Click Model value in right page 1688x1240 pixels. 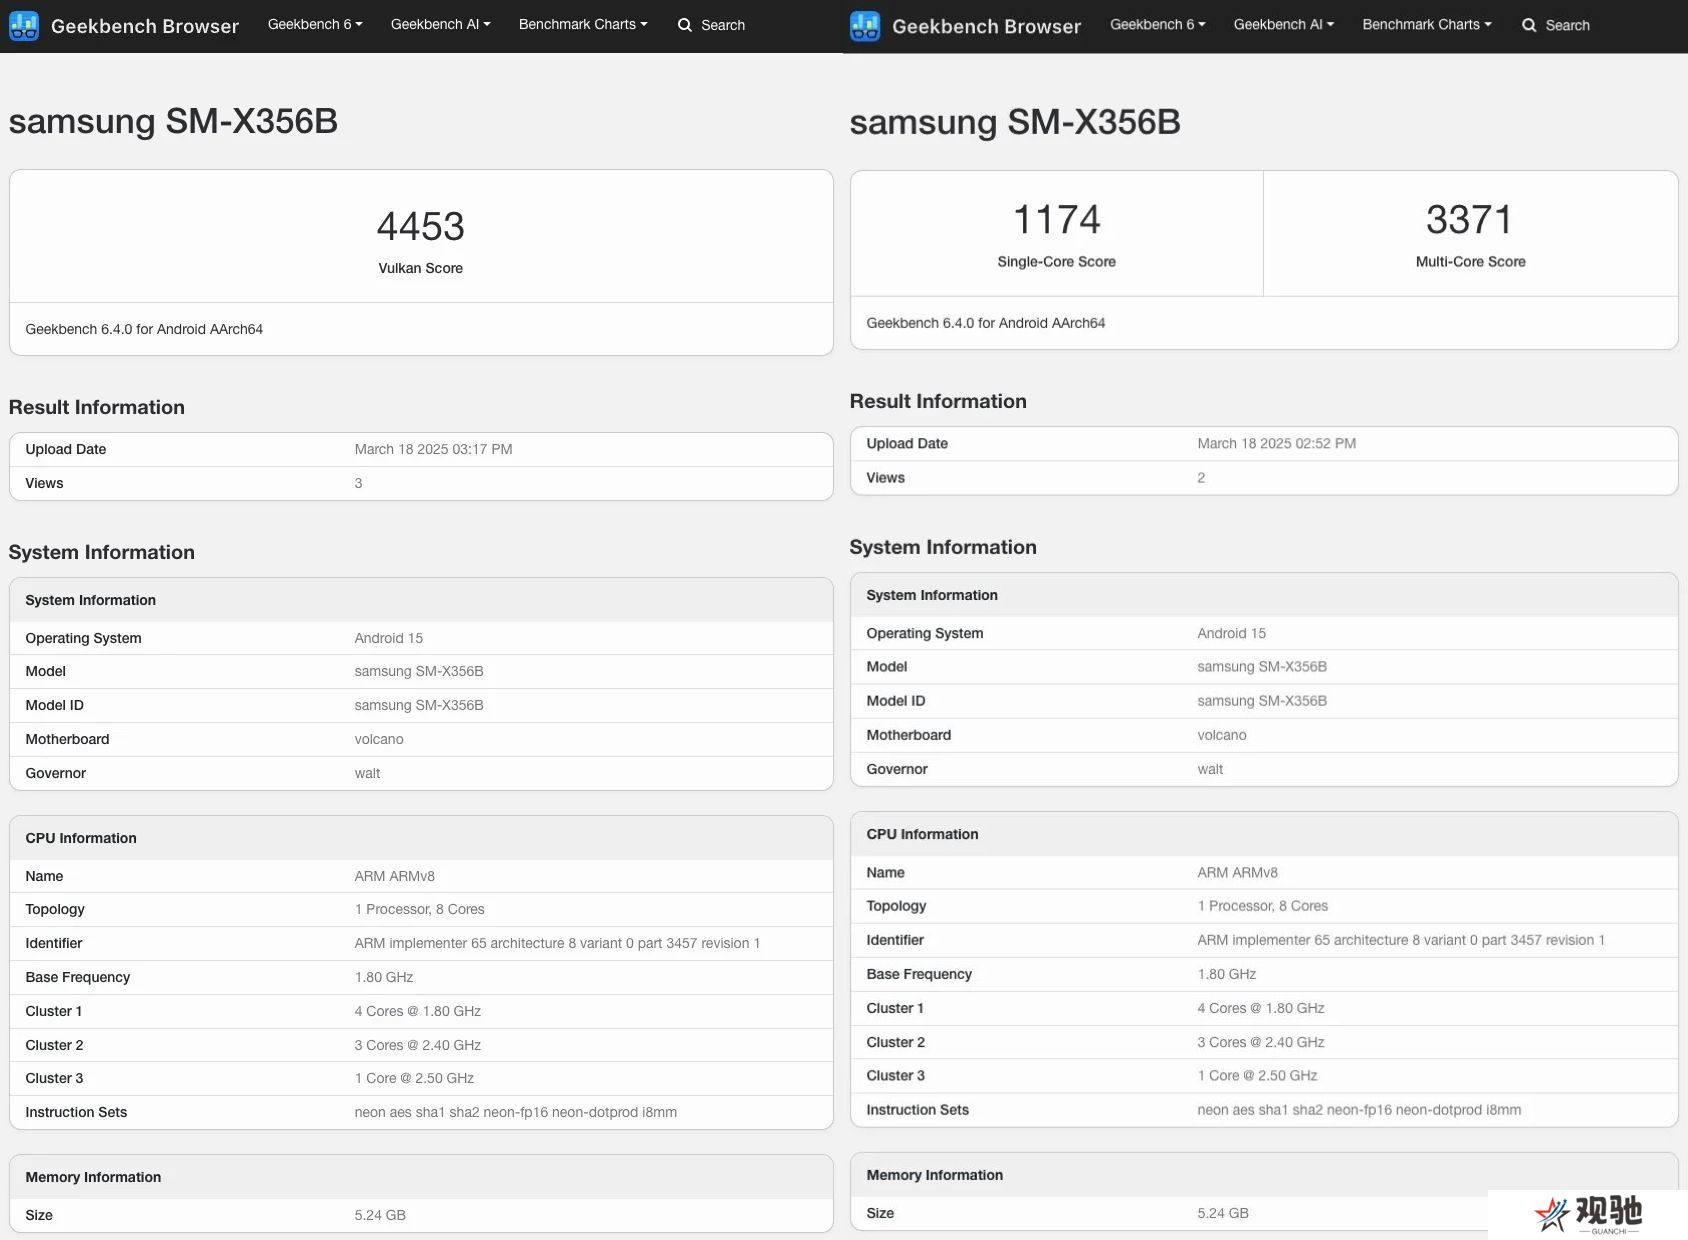[x=1262, y=666]
